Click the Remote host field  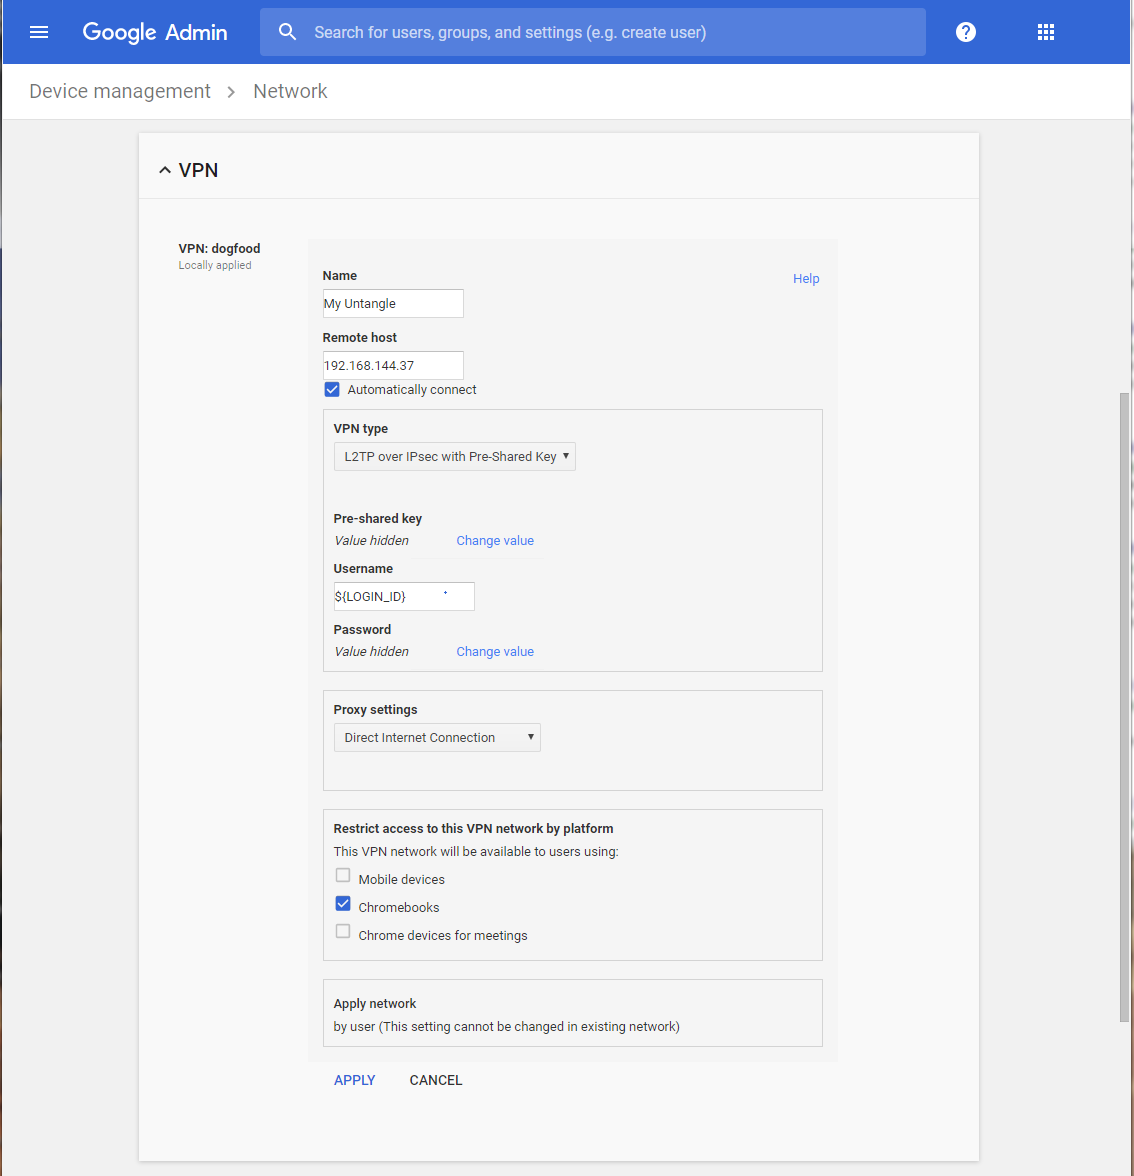click(393, 365)
